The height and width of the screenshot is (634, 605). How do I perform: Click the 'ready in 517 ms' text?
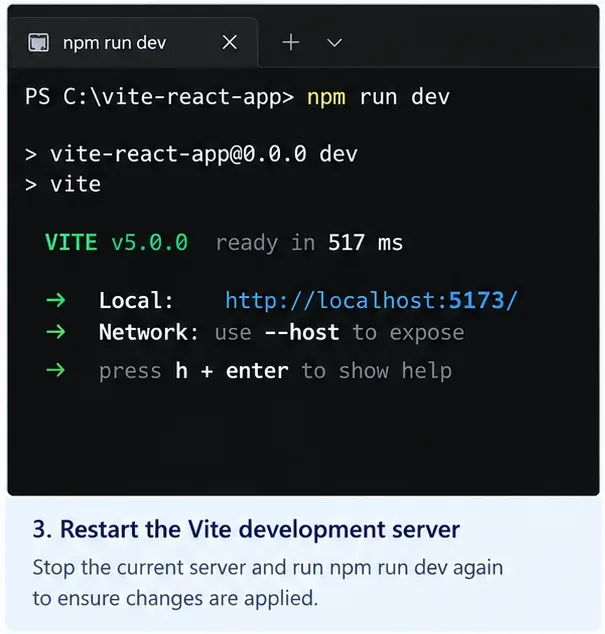309,243
